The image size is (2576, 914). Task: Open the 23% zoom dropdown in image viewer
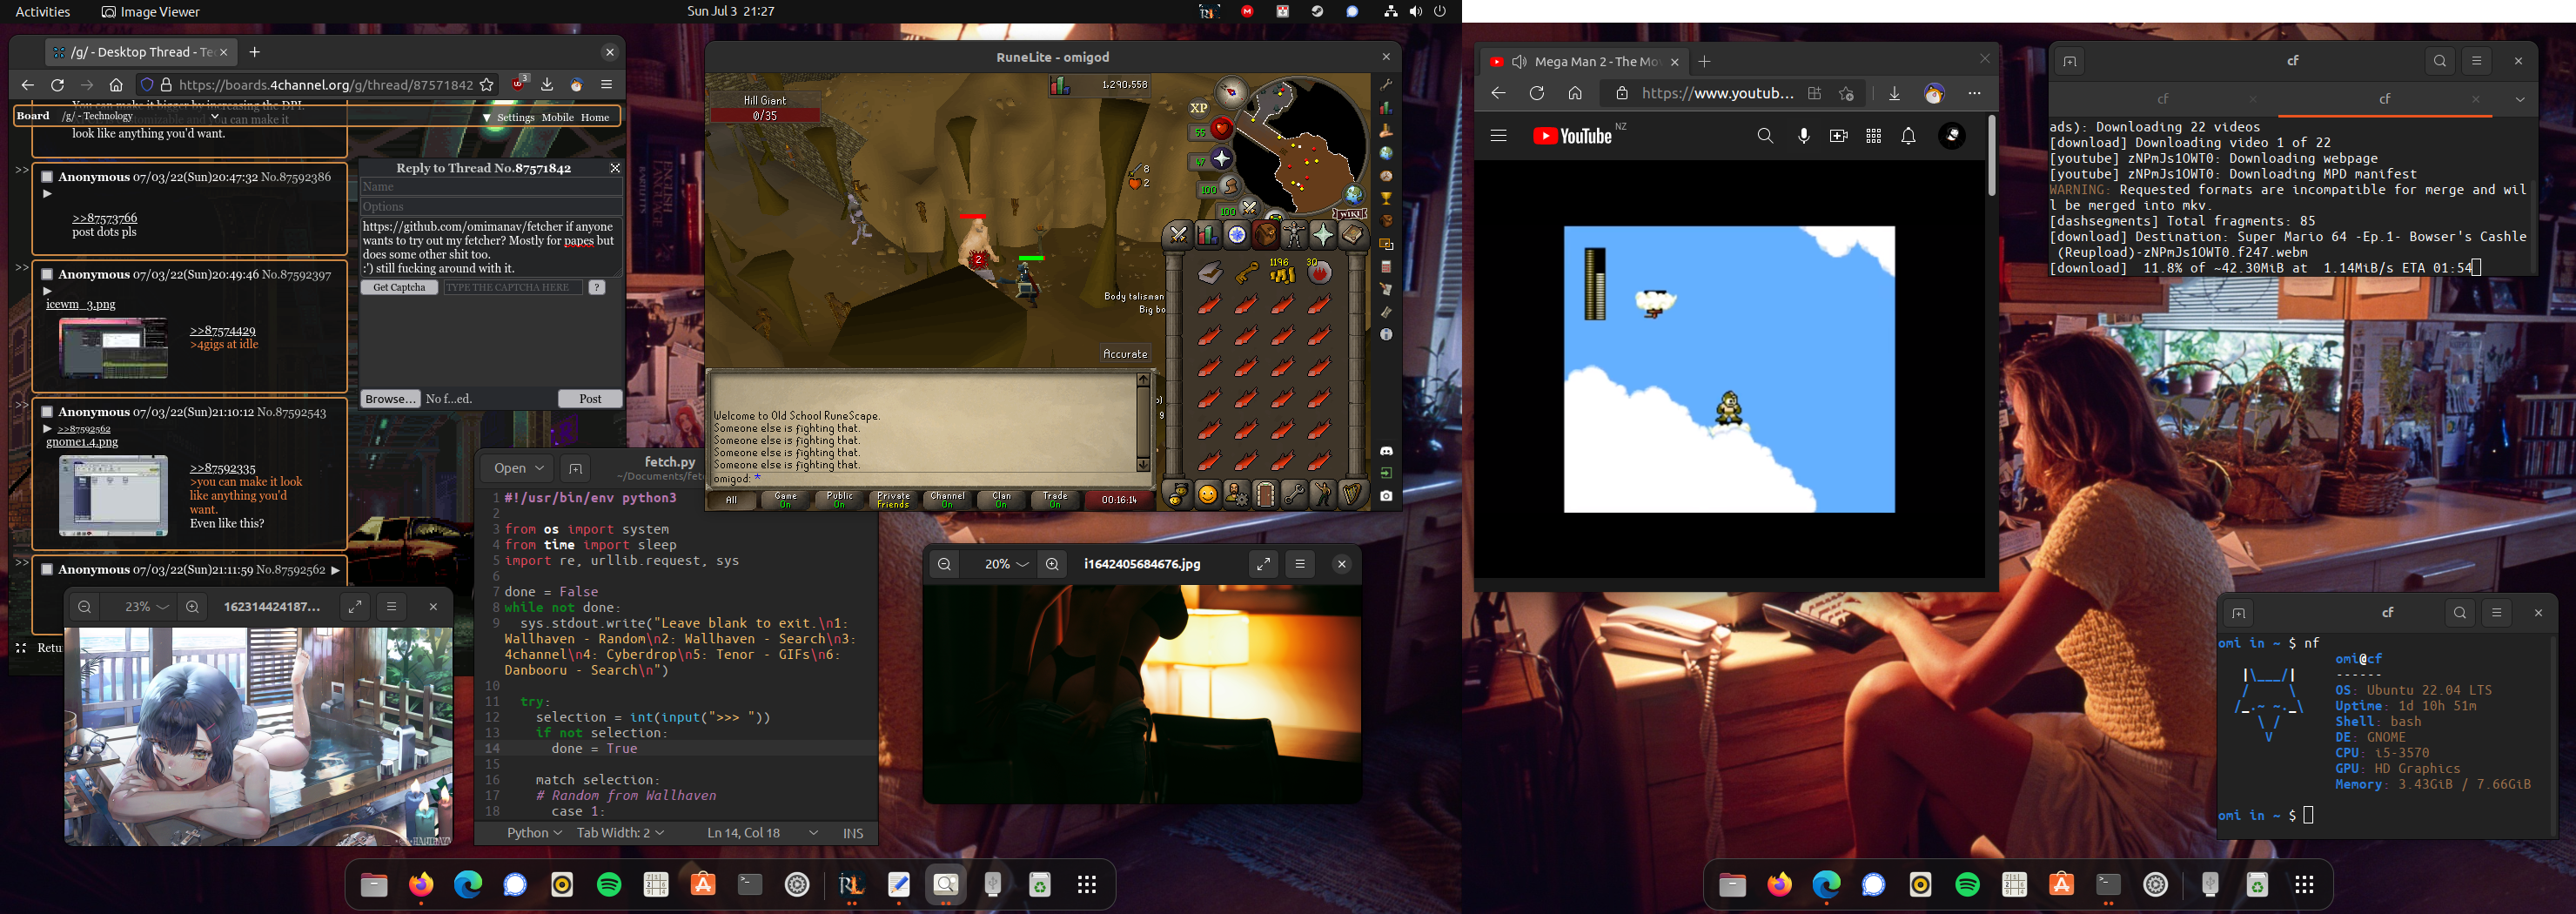click(147, 606)
